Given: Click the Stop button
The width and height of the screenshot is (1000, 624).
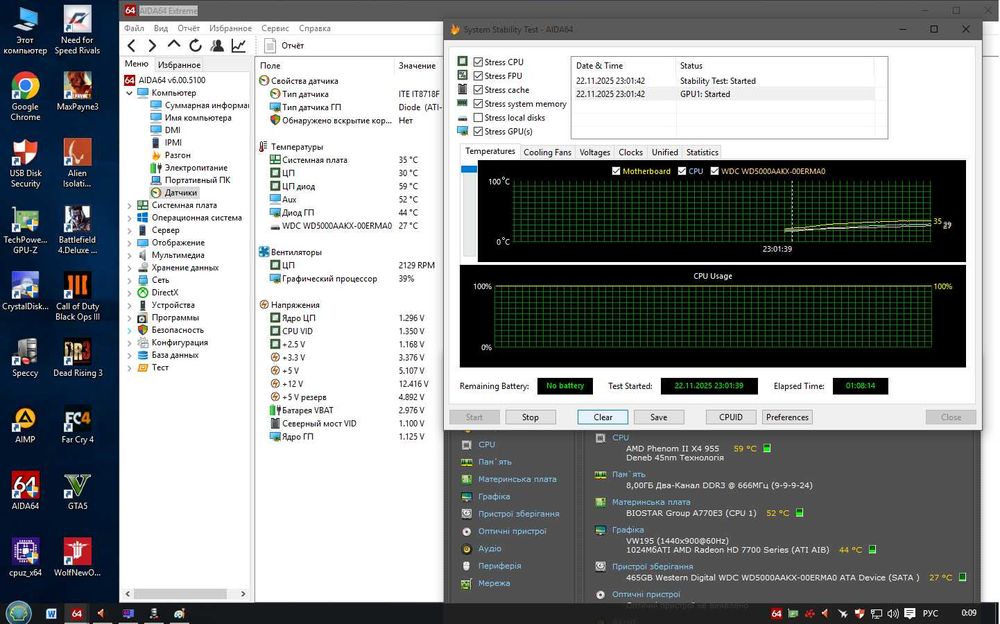Looking at the screenshot, I should coord(530,417).
